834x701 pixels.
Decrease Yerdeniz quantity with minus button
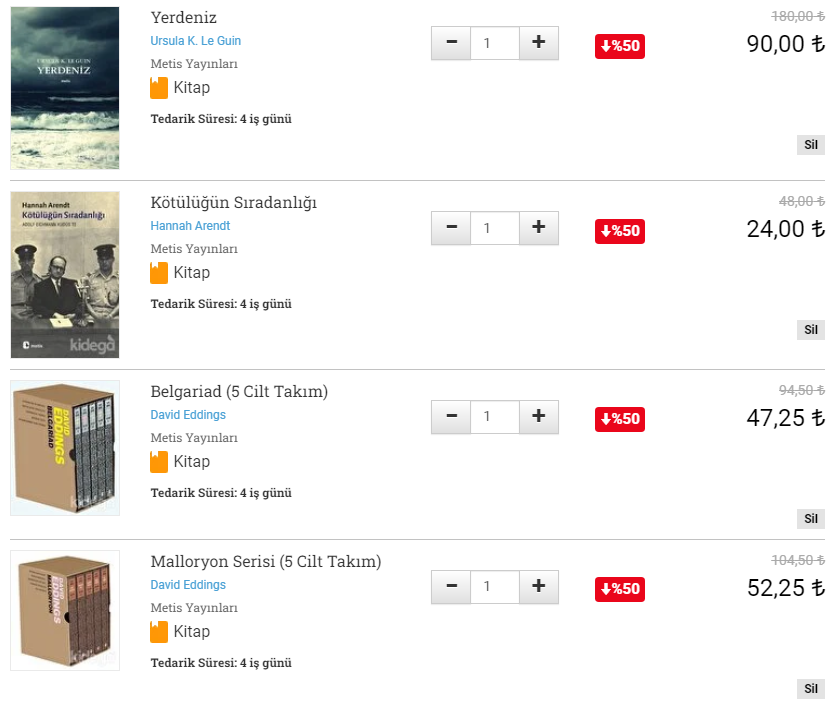coord(451,43)
